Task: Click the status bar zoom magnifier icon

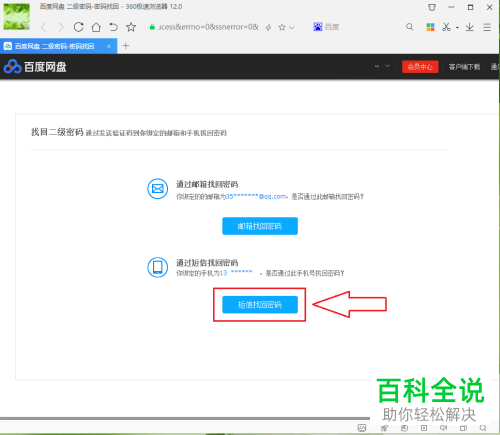Action: pyautogui.click(x=483, y=428)
